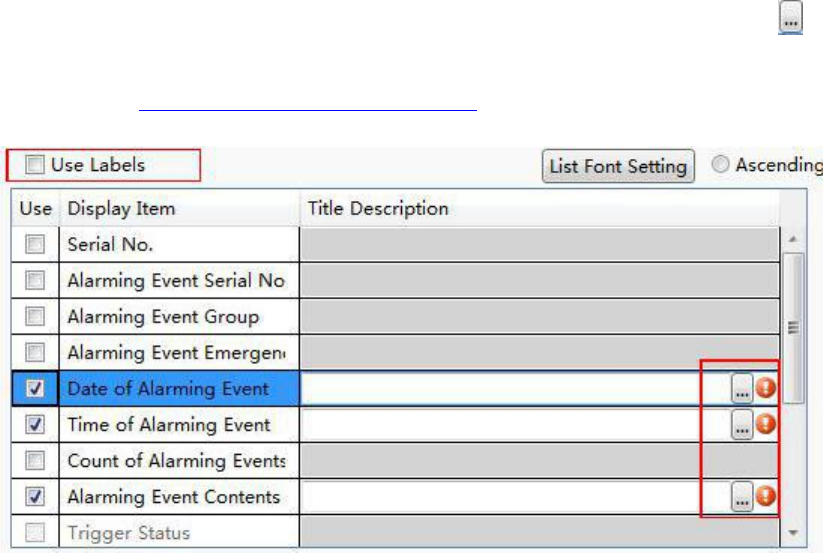Check the Serial No. use checkbox
This screenshot has height=553, width=823.
tap(35, 244)
